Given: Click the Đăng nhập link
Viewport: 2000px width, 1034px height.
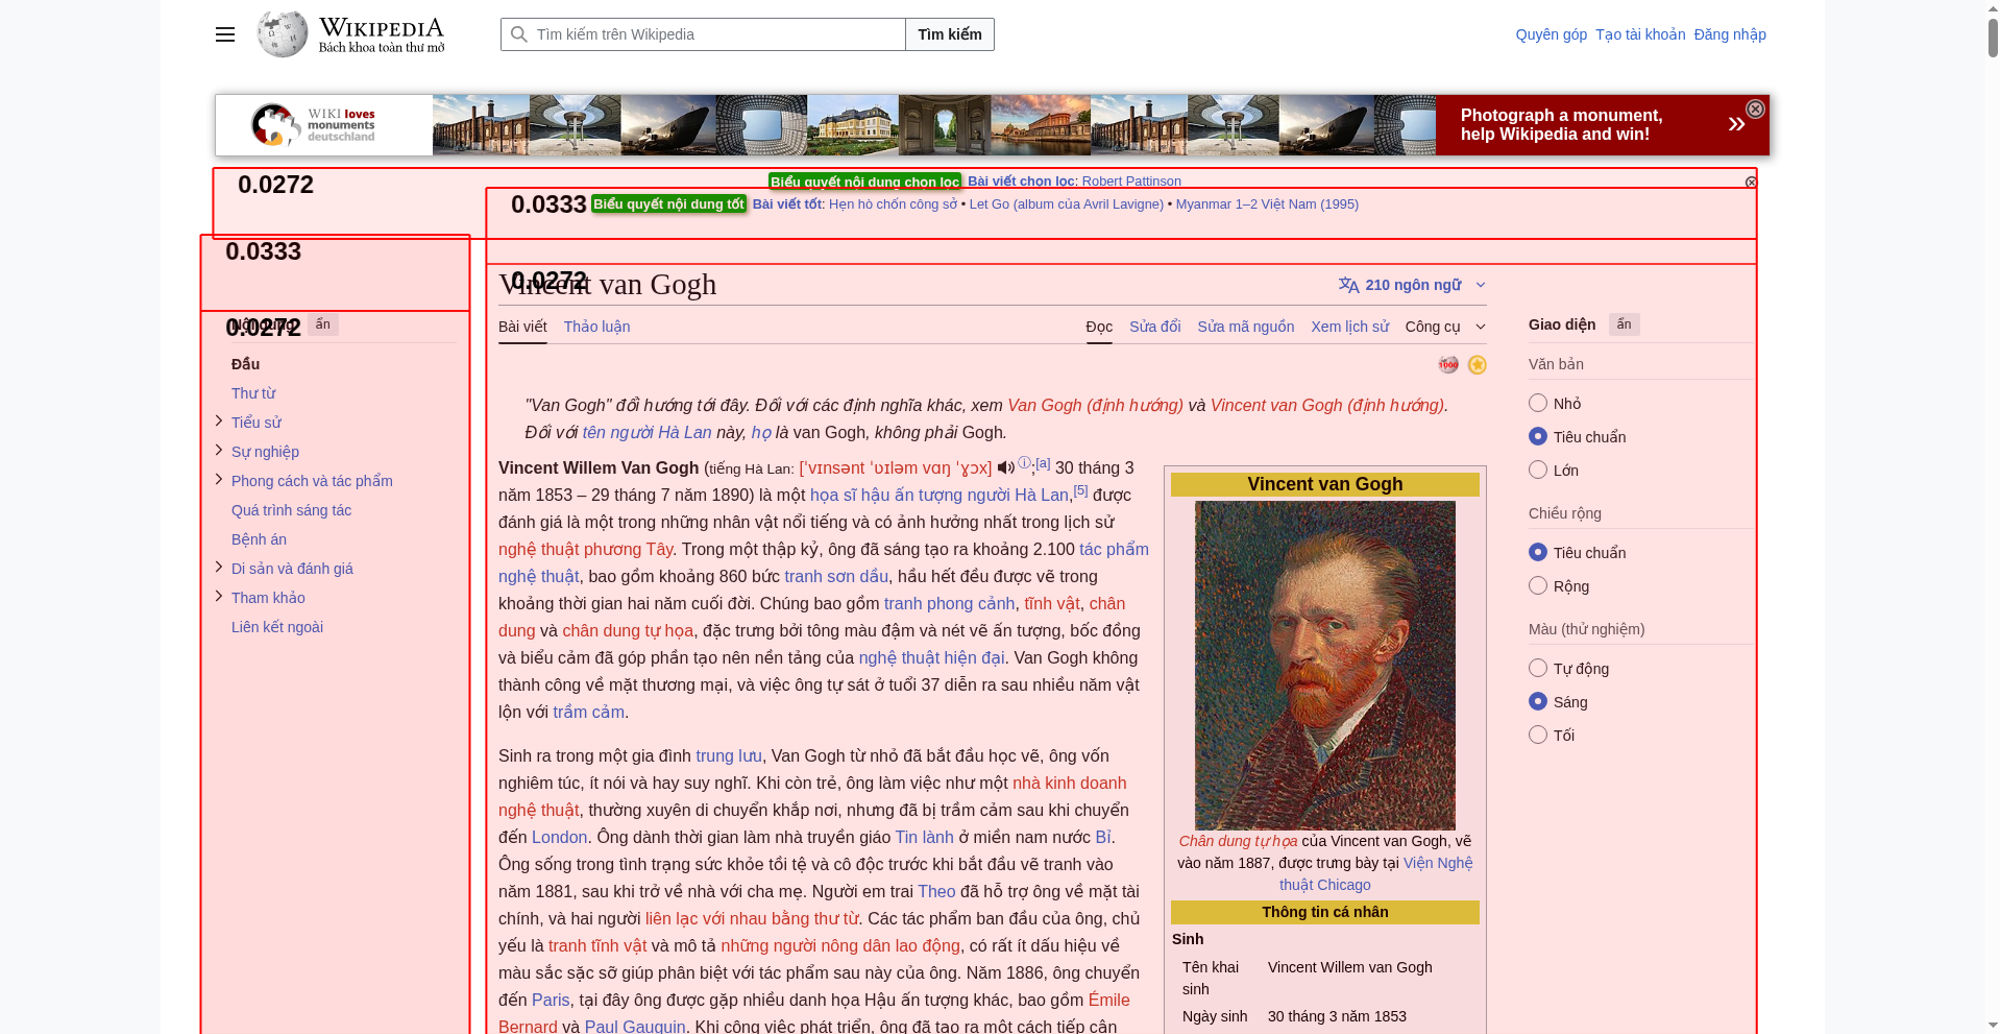Looking at the screenshot, I should tap(1730, 35).
